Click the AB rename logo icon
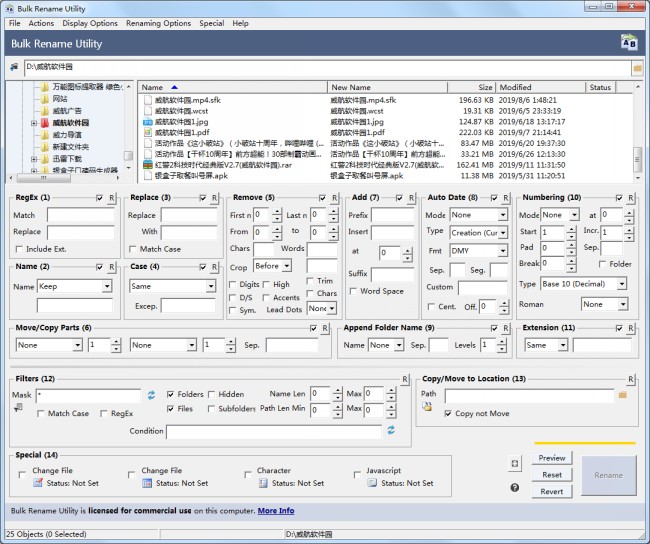Screen dimensions: 650x544 [629, 43]
